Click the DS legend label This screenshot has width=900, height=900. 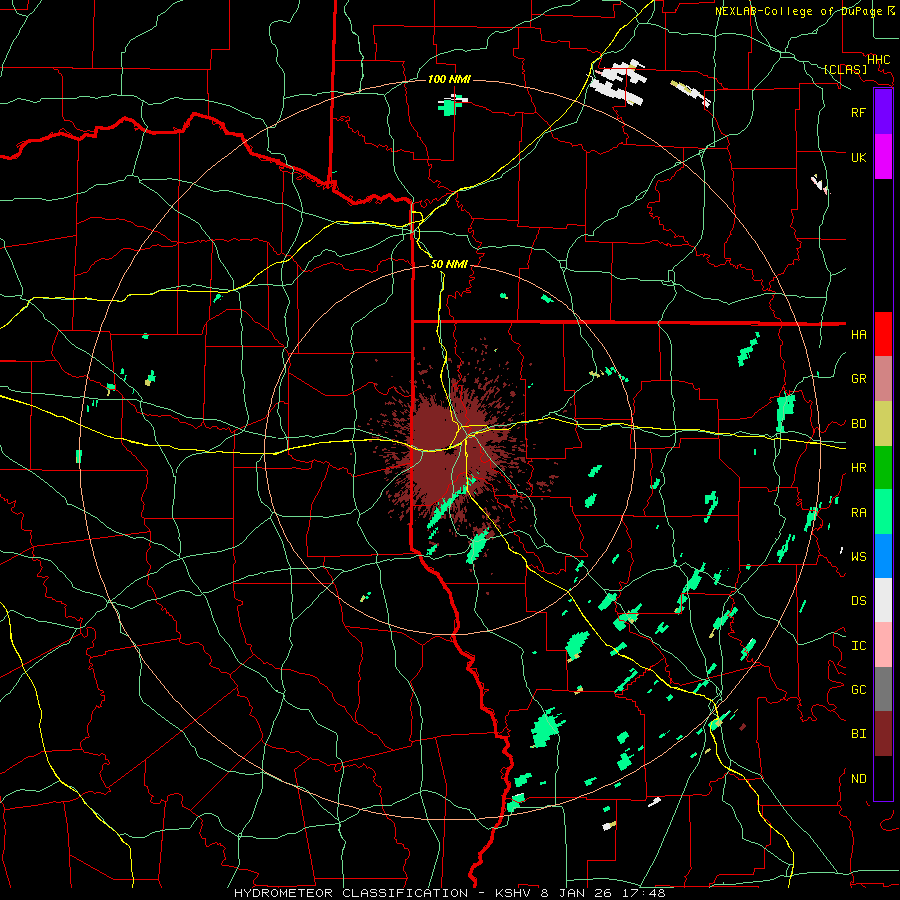pyautogui.click(x=858, y=601)
